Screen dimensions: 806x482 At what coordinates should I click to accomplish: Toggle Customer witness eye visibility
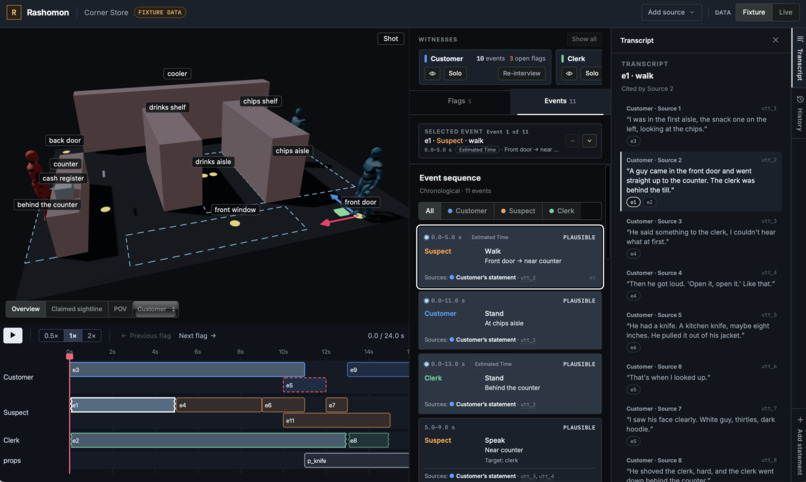tap(432, 73)
